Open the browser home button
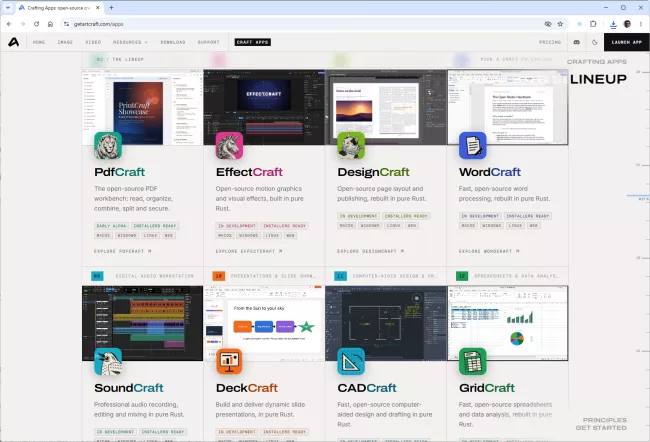Screen dimensions: 650x442 pyautogui.click(x=50, y=24)
